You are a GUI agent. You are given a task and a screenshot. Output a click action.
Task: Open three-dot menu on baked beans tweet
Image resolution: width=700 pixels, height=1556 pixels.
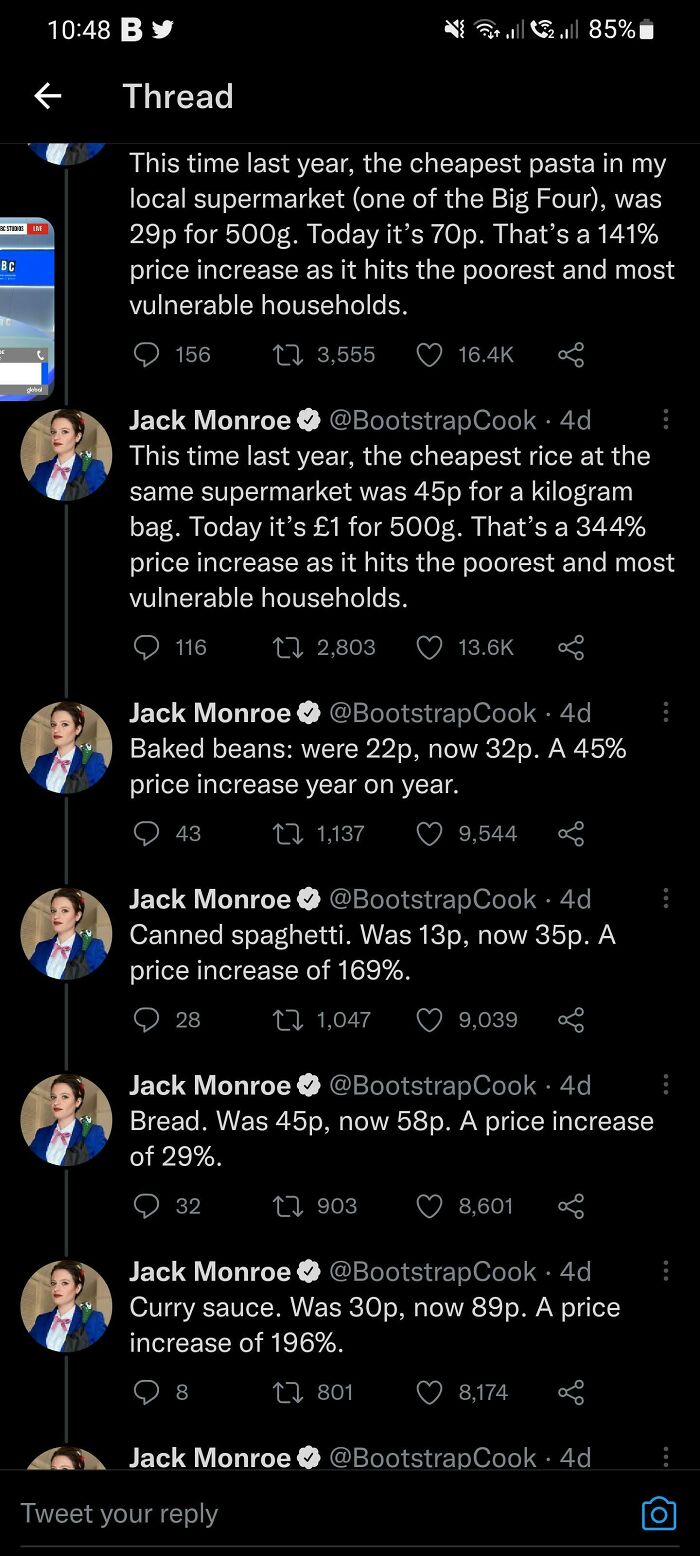coord(666,713)
